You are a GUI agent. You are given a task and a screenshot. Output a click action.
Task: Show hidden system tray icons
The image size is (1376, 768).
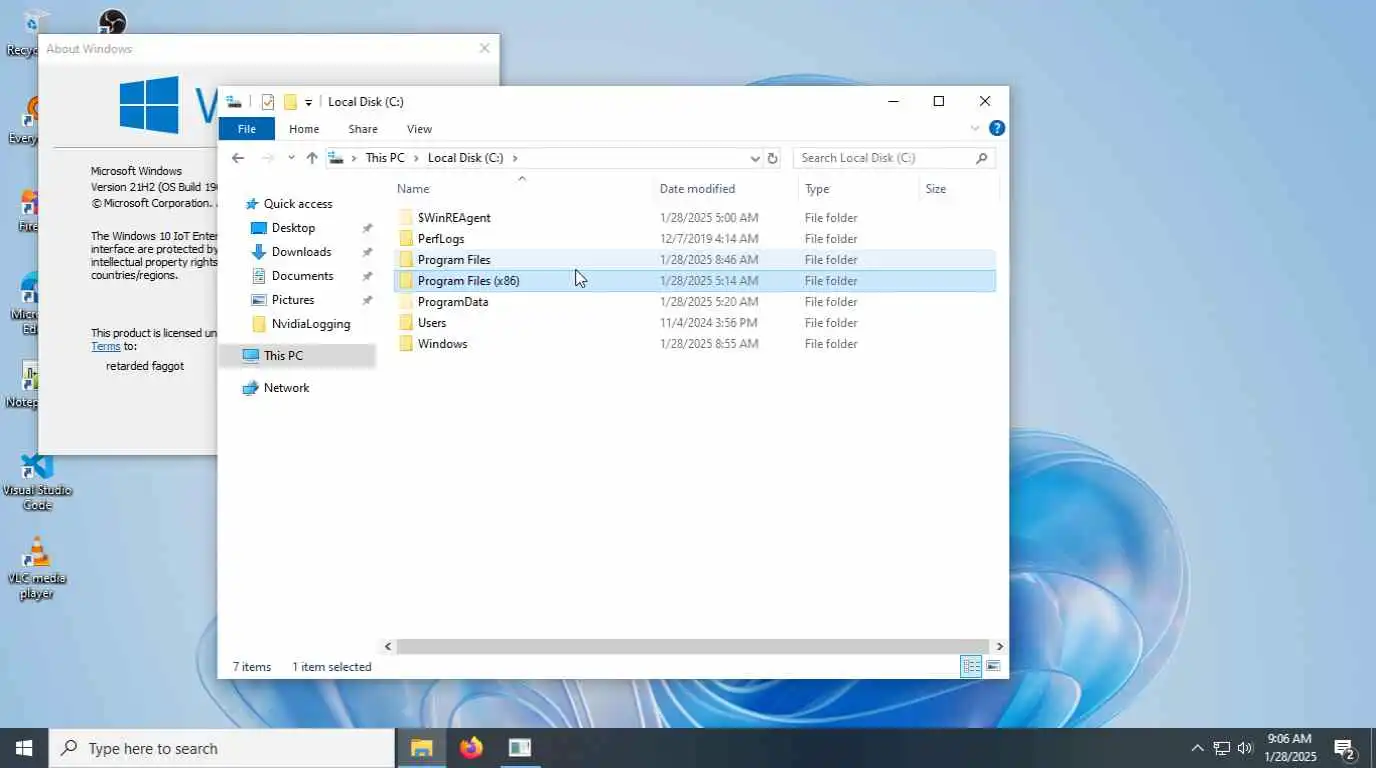click(x=1197, y=748)
